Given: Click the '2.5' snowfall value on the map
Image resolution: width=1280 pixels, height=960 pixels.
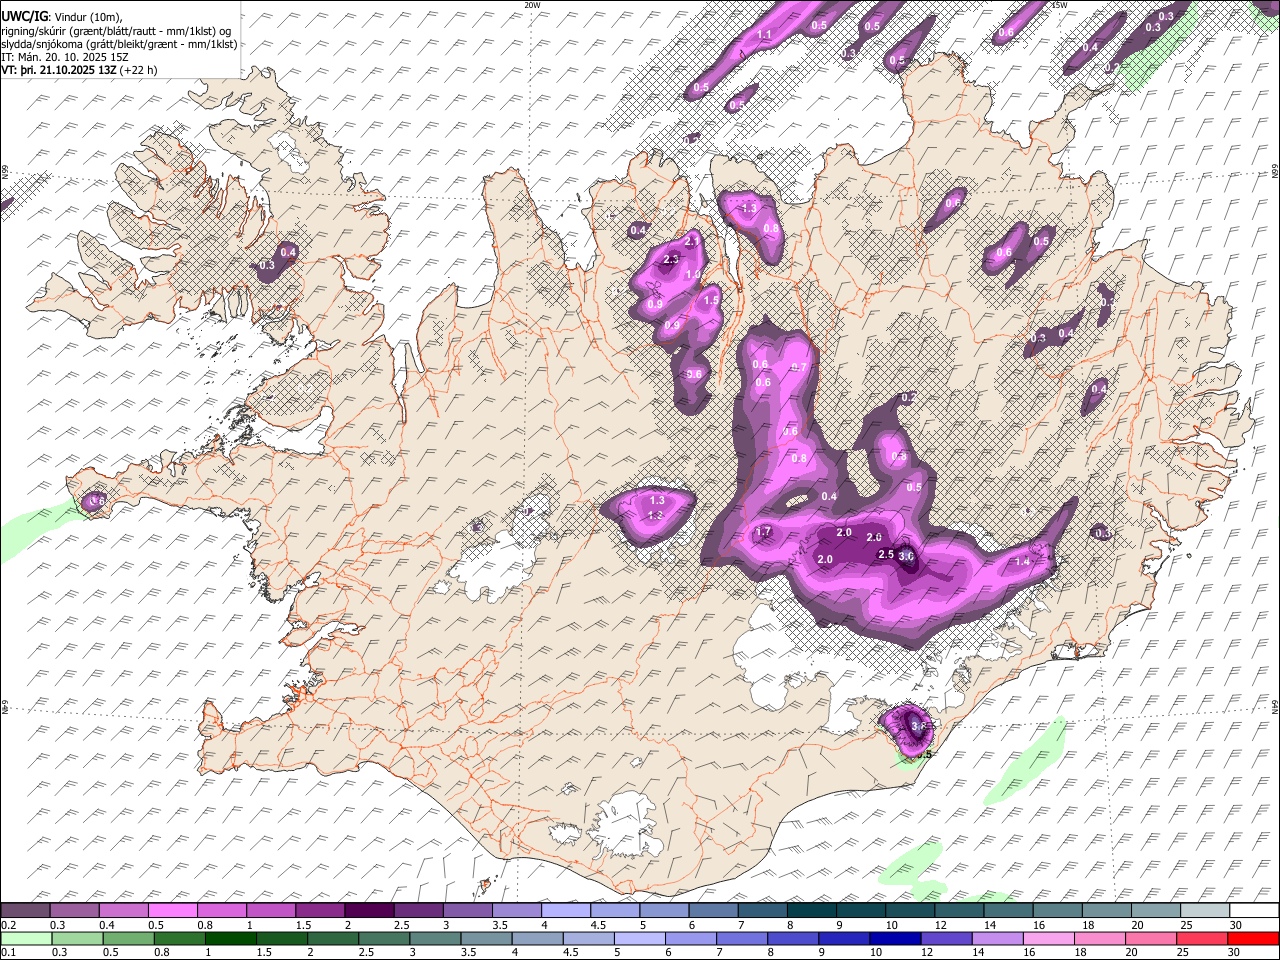Looking at the screenshot, I should pyautogui.click(x=885, y=554).
